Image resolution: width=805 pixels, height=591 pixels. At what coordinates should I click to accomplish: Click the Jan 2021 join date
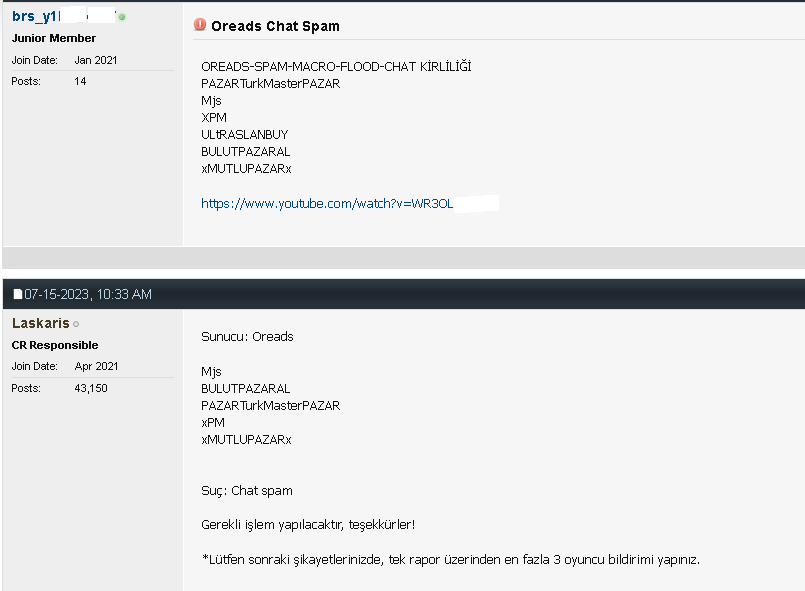95,60
